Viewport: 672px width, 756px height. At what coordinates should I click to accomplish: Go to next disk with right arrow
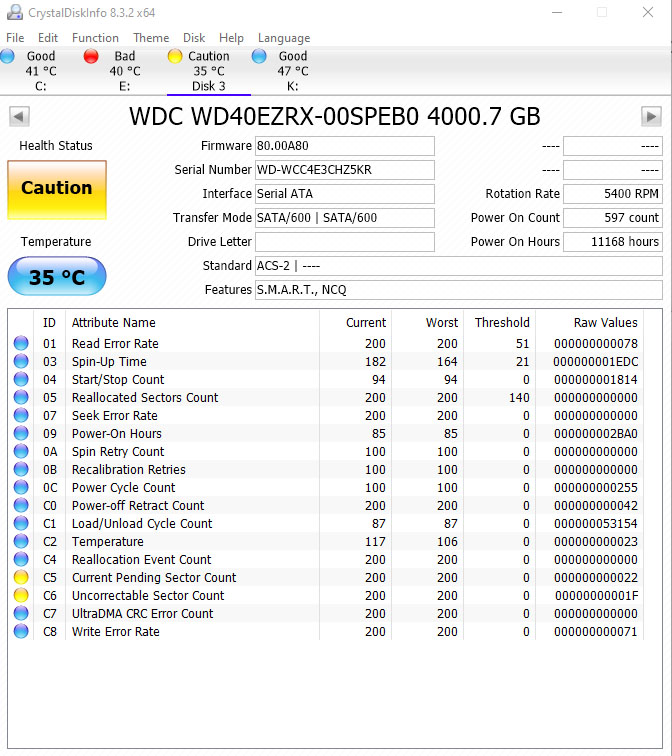[651, 117]
